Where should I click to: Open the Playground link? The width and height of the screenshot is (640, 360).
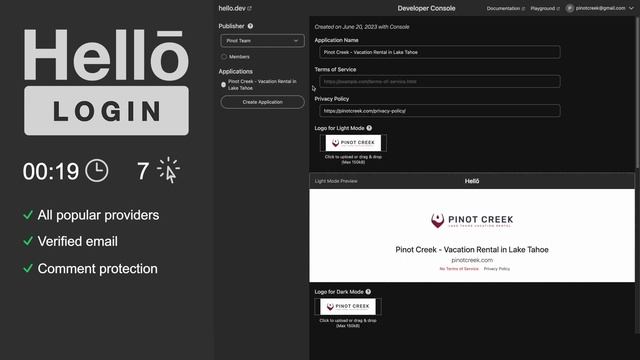click(545, 8)
